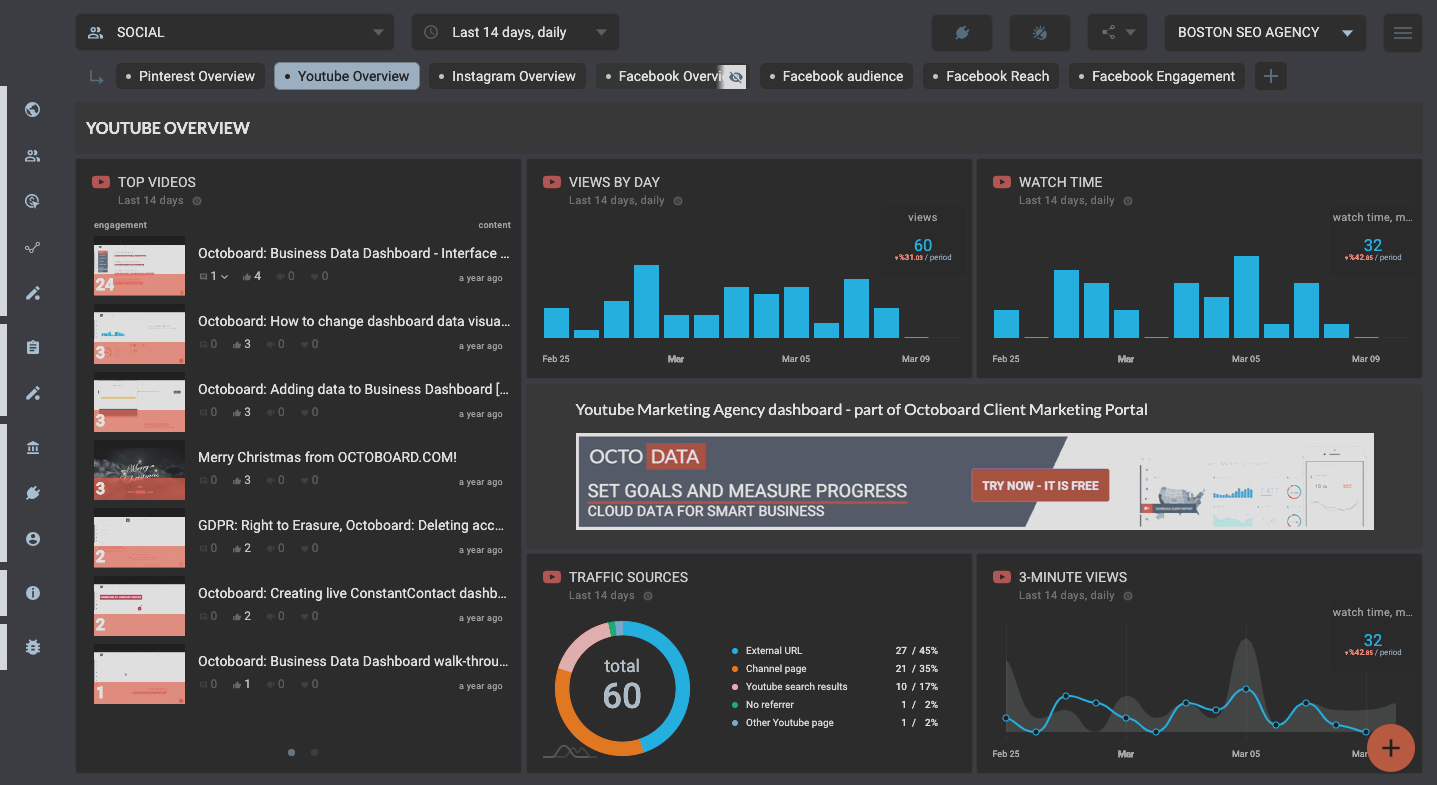Screen dimensions: 1437x785
Task: Click the YouTube logo in Views By Day header
Action: (552, 182)
